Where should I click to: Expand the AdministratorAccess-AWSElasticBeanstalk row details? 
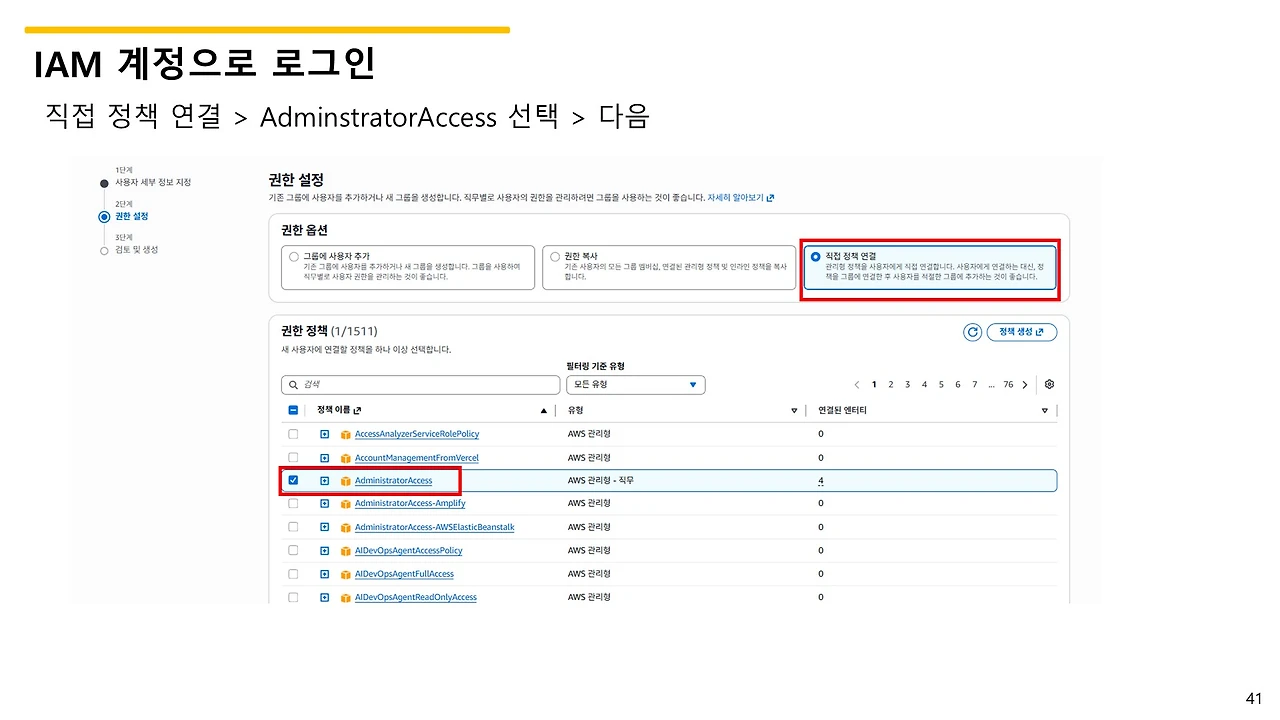pos(324,527)
